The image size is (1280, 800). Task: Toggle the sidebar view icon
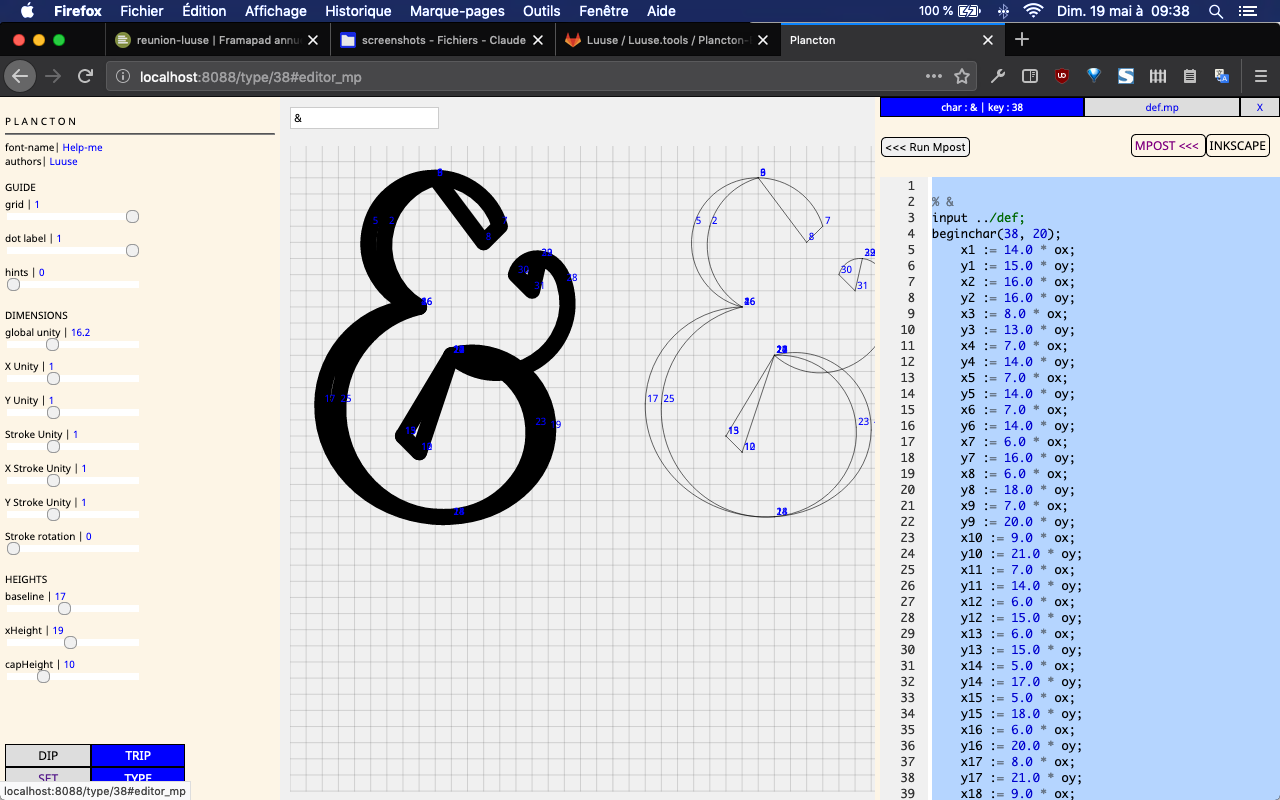coord(1029,76)
